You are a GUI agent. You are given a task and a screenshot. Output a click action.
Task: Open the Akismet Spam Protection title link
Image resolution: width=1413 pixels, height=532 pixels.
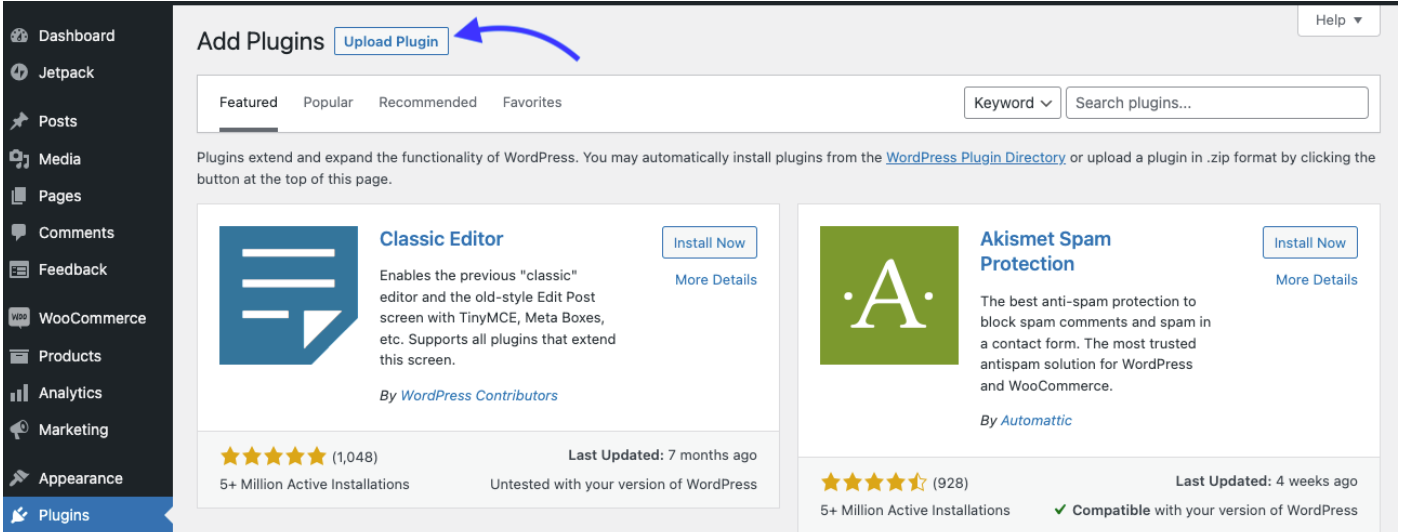[1045, 251]
